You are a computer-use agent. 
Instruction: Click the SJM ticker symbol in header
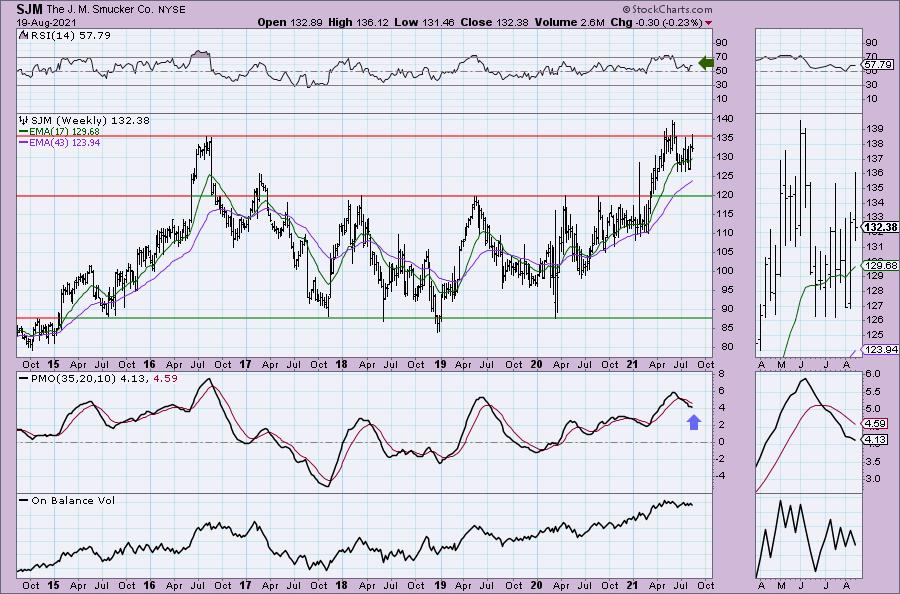pos(30,9)
